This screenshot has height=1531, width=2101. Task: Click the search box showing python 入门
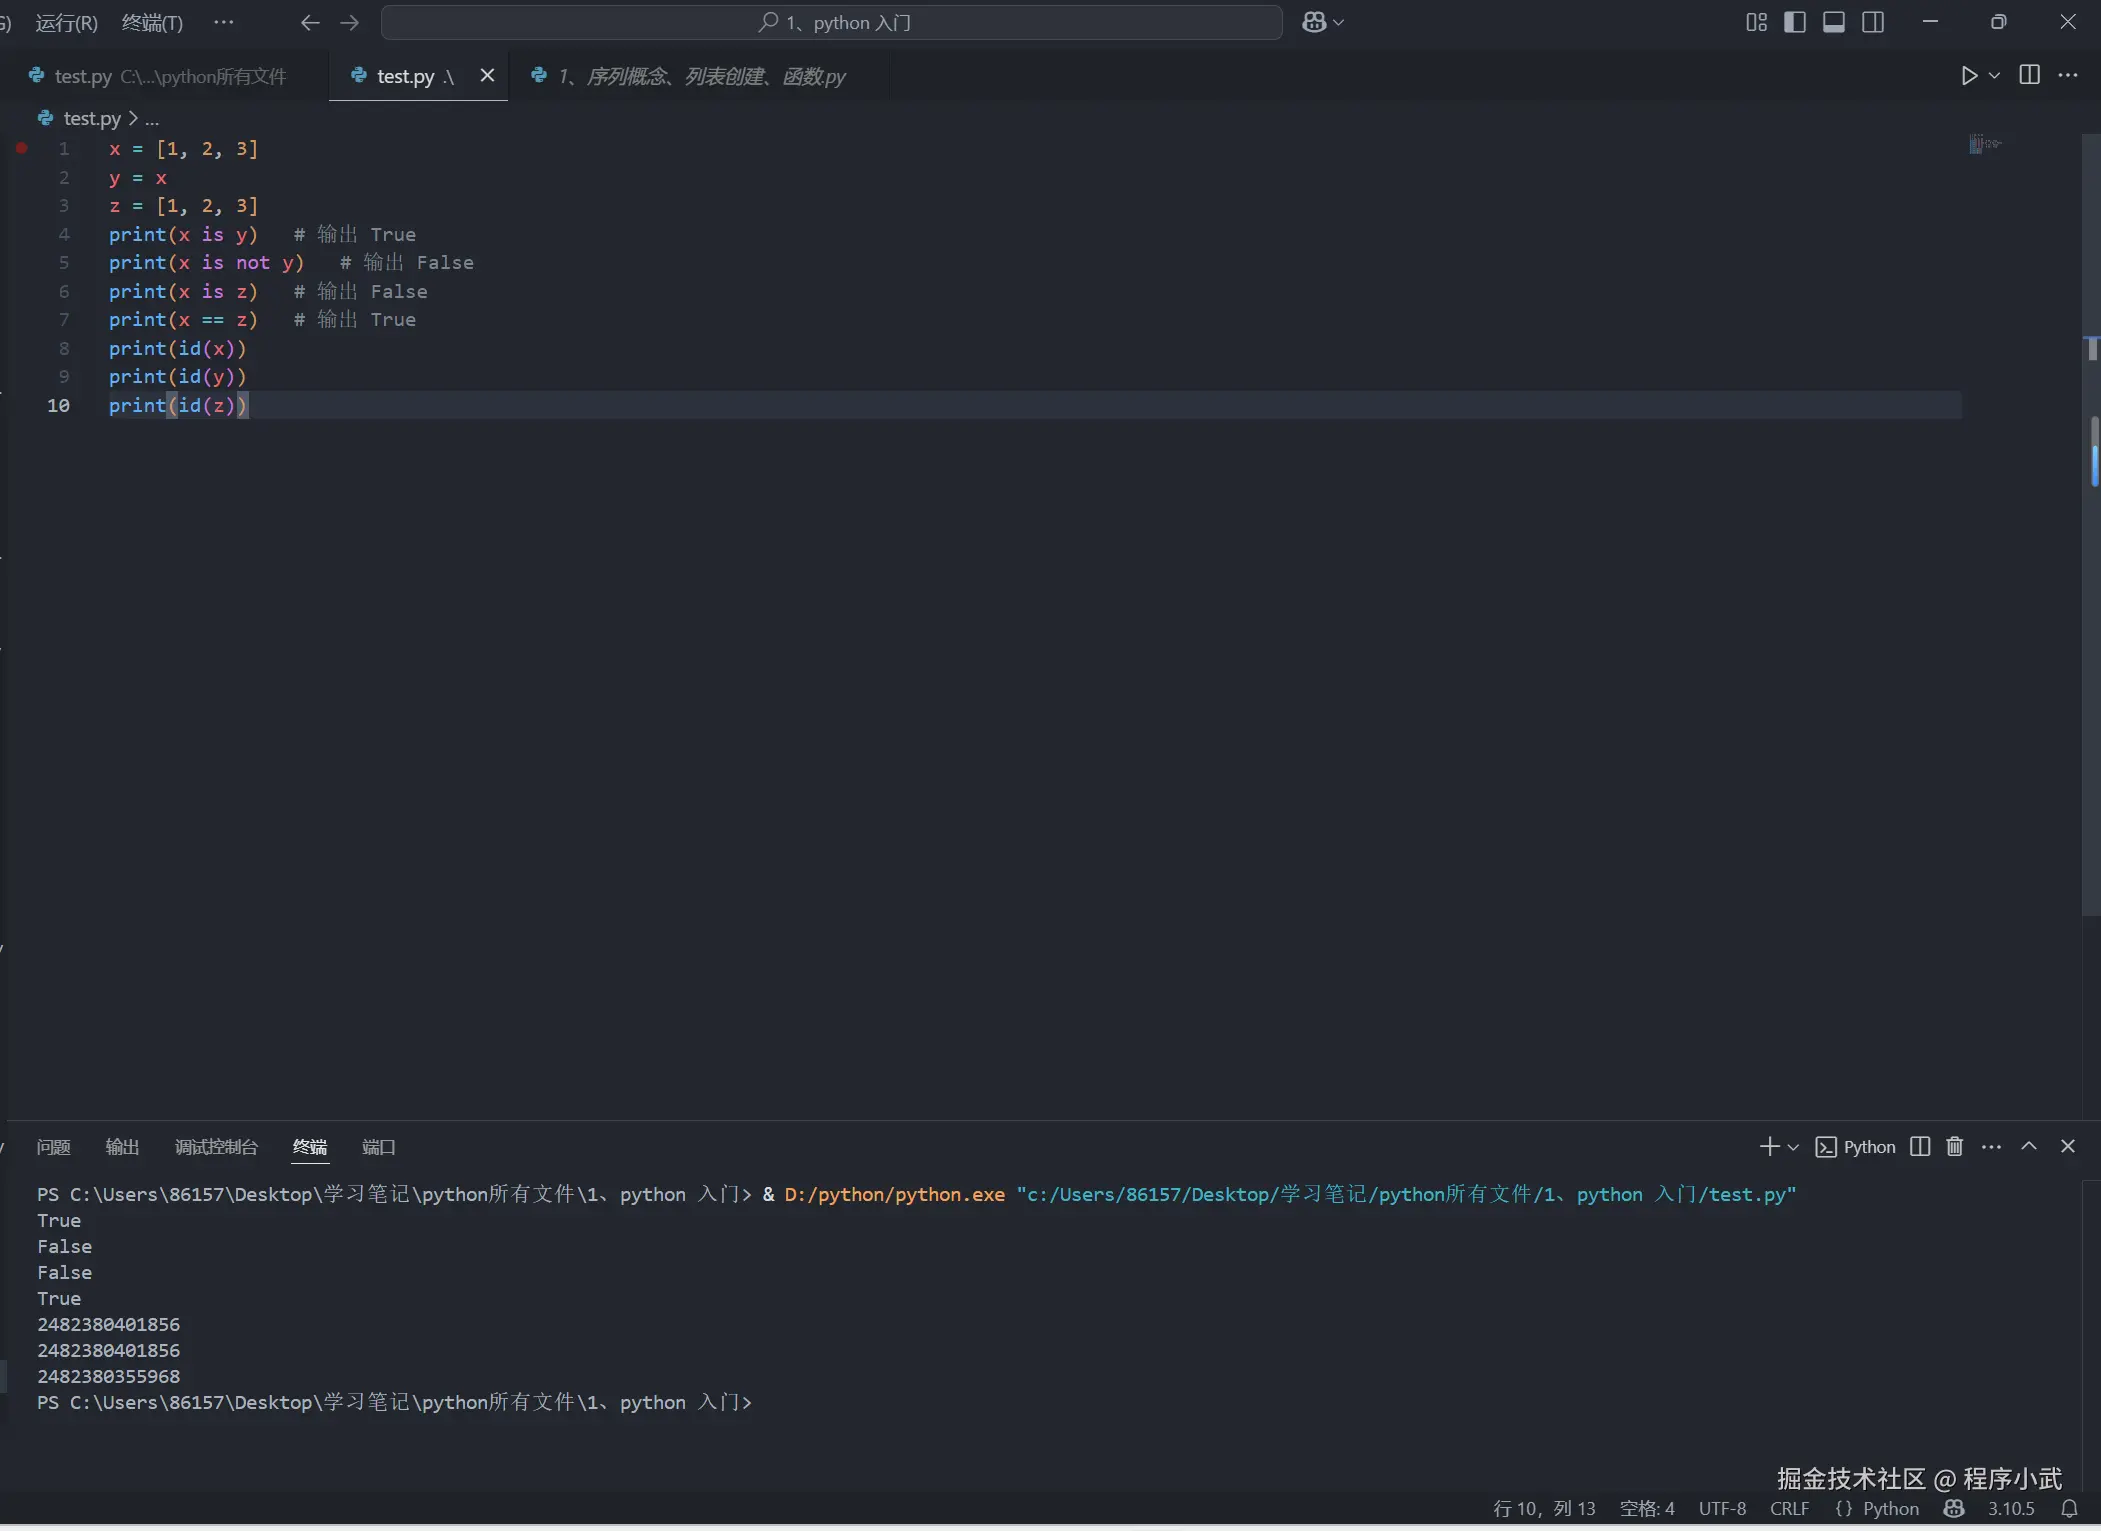[832, 22]
